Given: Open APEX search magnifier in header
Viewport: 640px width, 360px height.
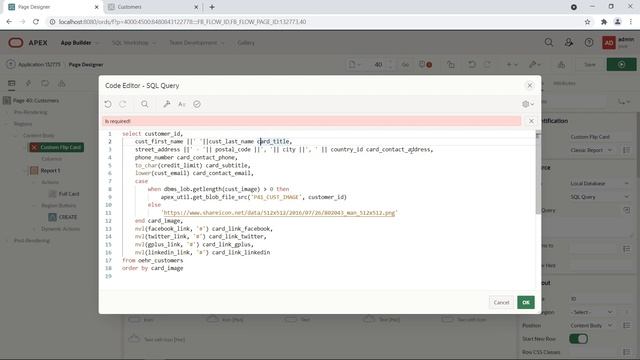Looking at the screenshot, I should tap(549, 42).
